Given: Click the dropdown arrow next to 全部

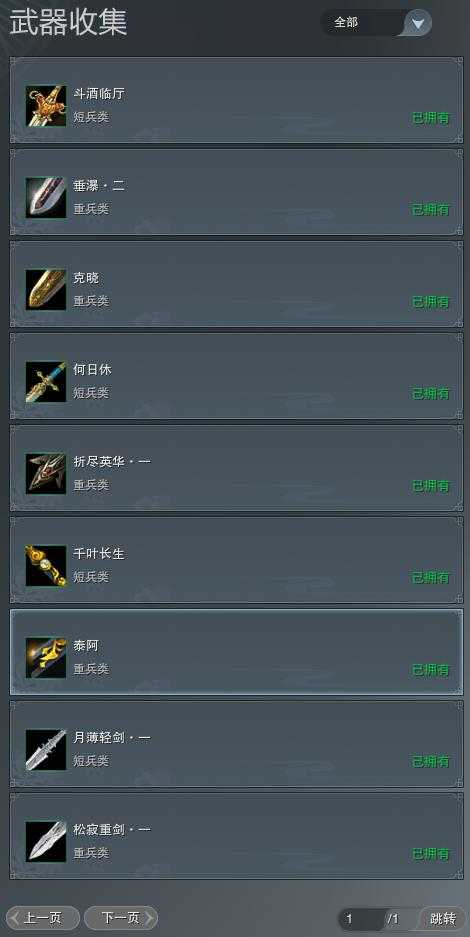Looking at the screenshot, I should pos(418,23).
